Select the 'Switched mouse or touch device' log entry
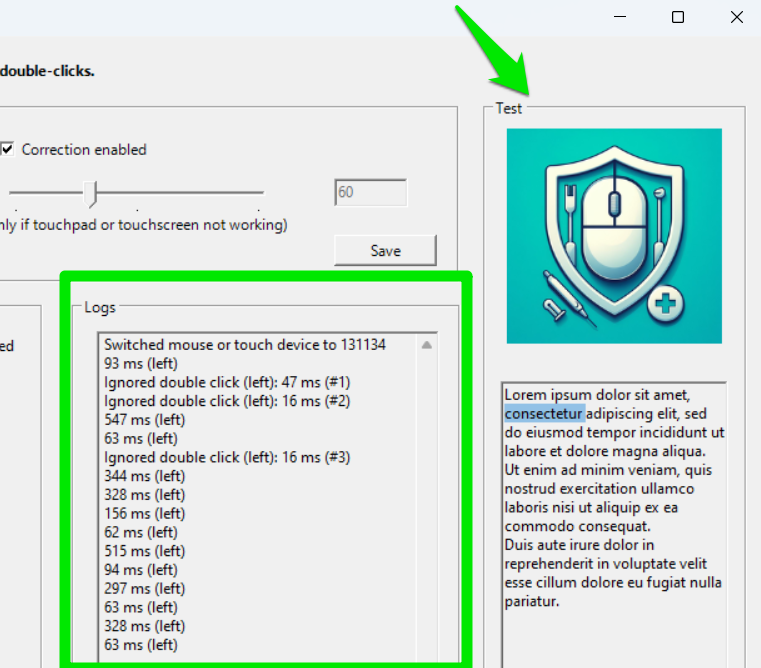761x668 pixels. 244,345
